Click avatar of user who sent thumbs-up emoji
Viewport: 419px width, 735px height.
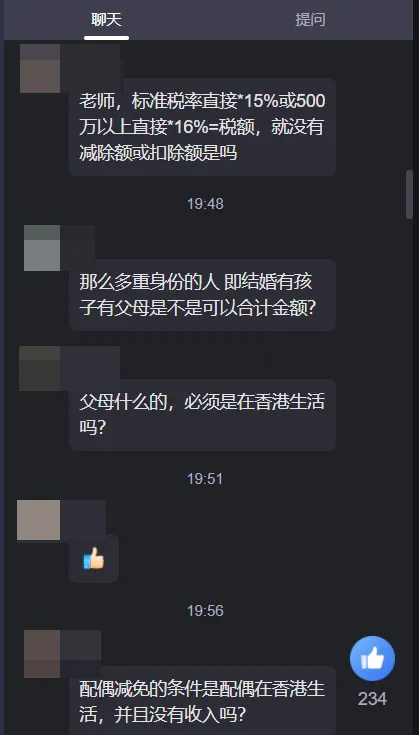click(x=38, y=520)
